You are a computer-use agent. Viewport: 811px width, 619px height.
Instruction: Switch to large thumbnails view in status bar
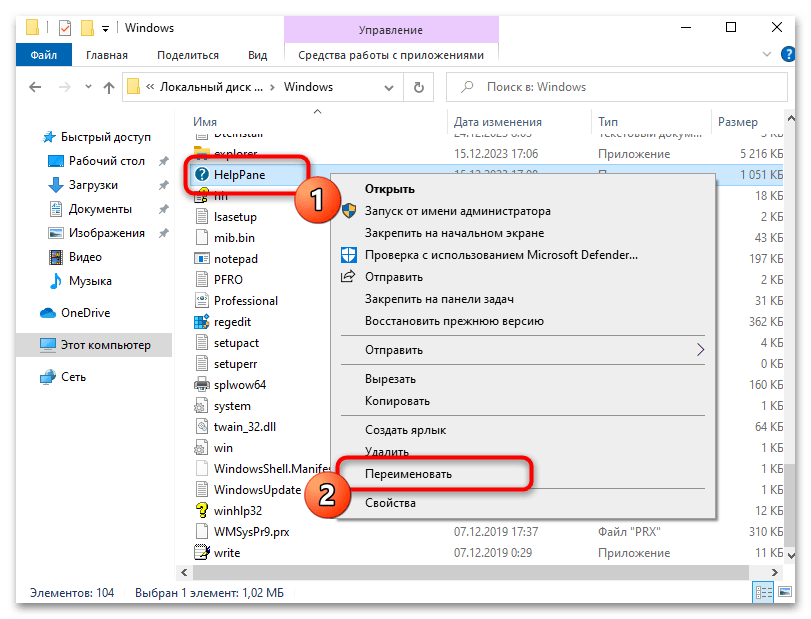tap(787, 593)
